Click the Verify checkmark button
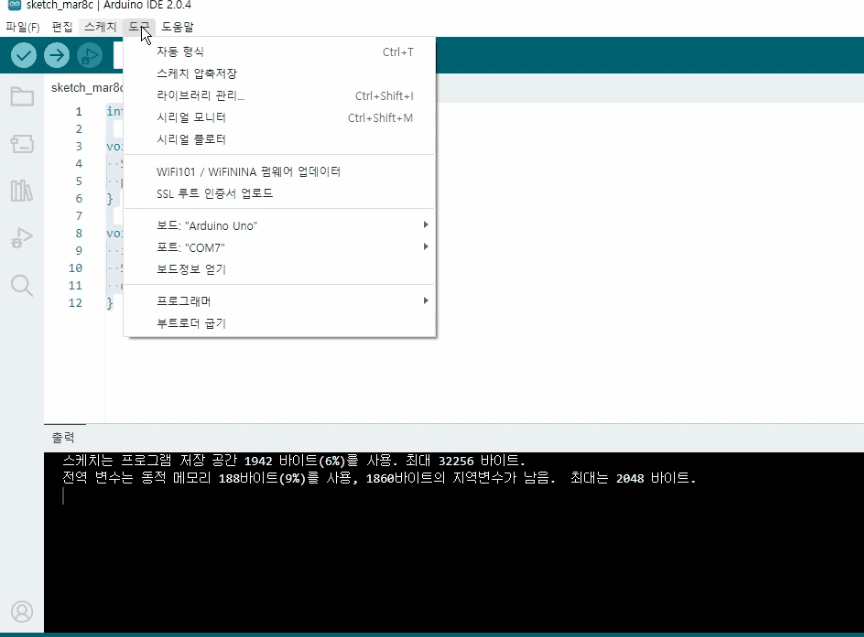This screenshot has width=864, height=637. click(24, 55)
